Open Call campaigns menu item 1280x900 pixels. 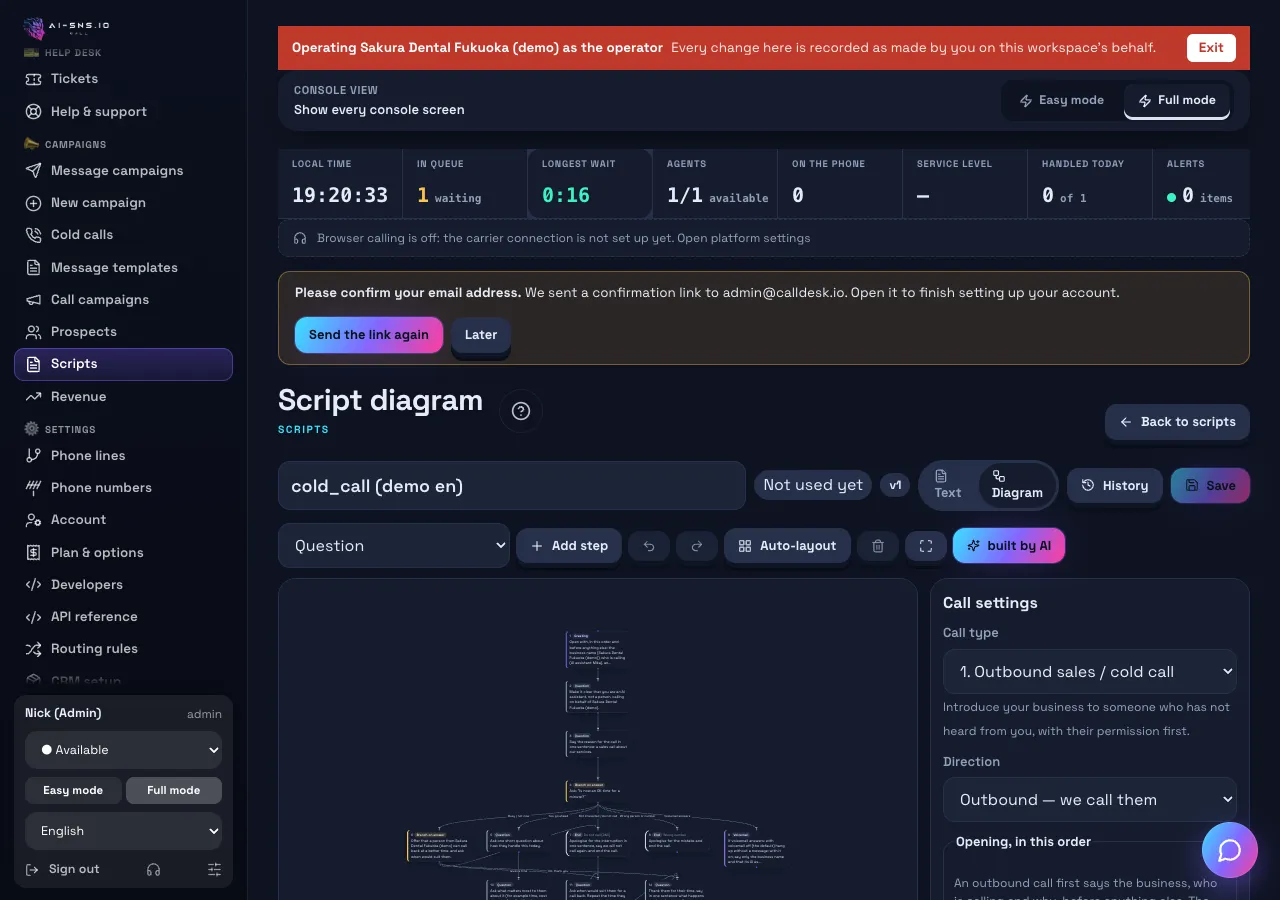[124, 299]
